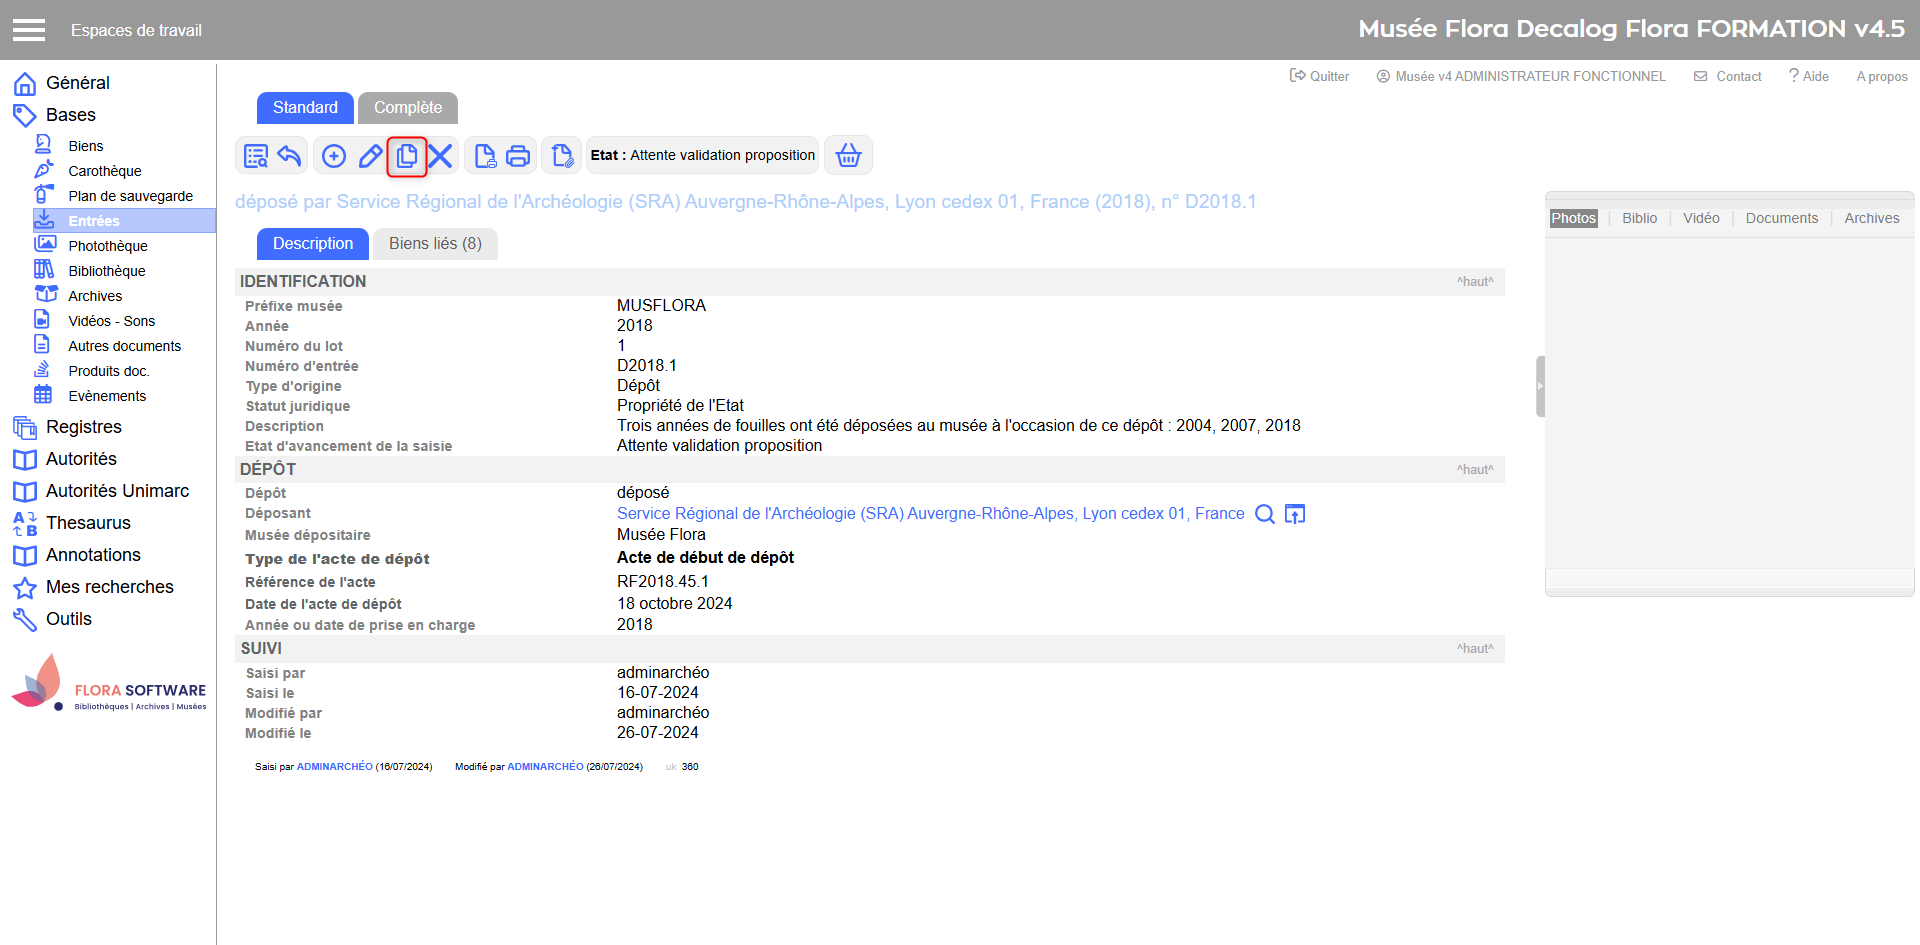Viewport: 1920px width, 945px height.
Task: Open the Service Régional de l'Archéologie déposant link
Action: [930, 514]
